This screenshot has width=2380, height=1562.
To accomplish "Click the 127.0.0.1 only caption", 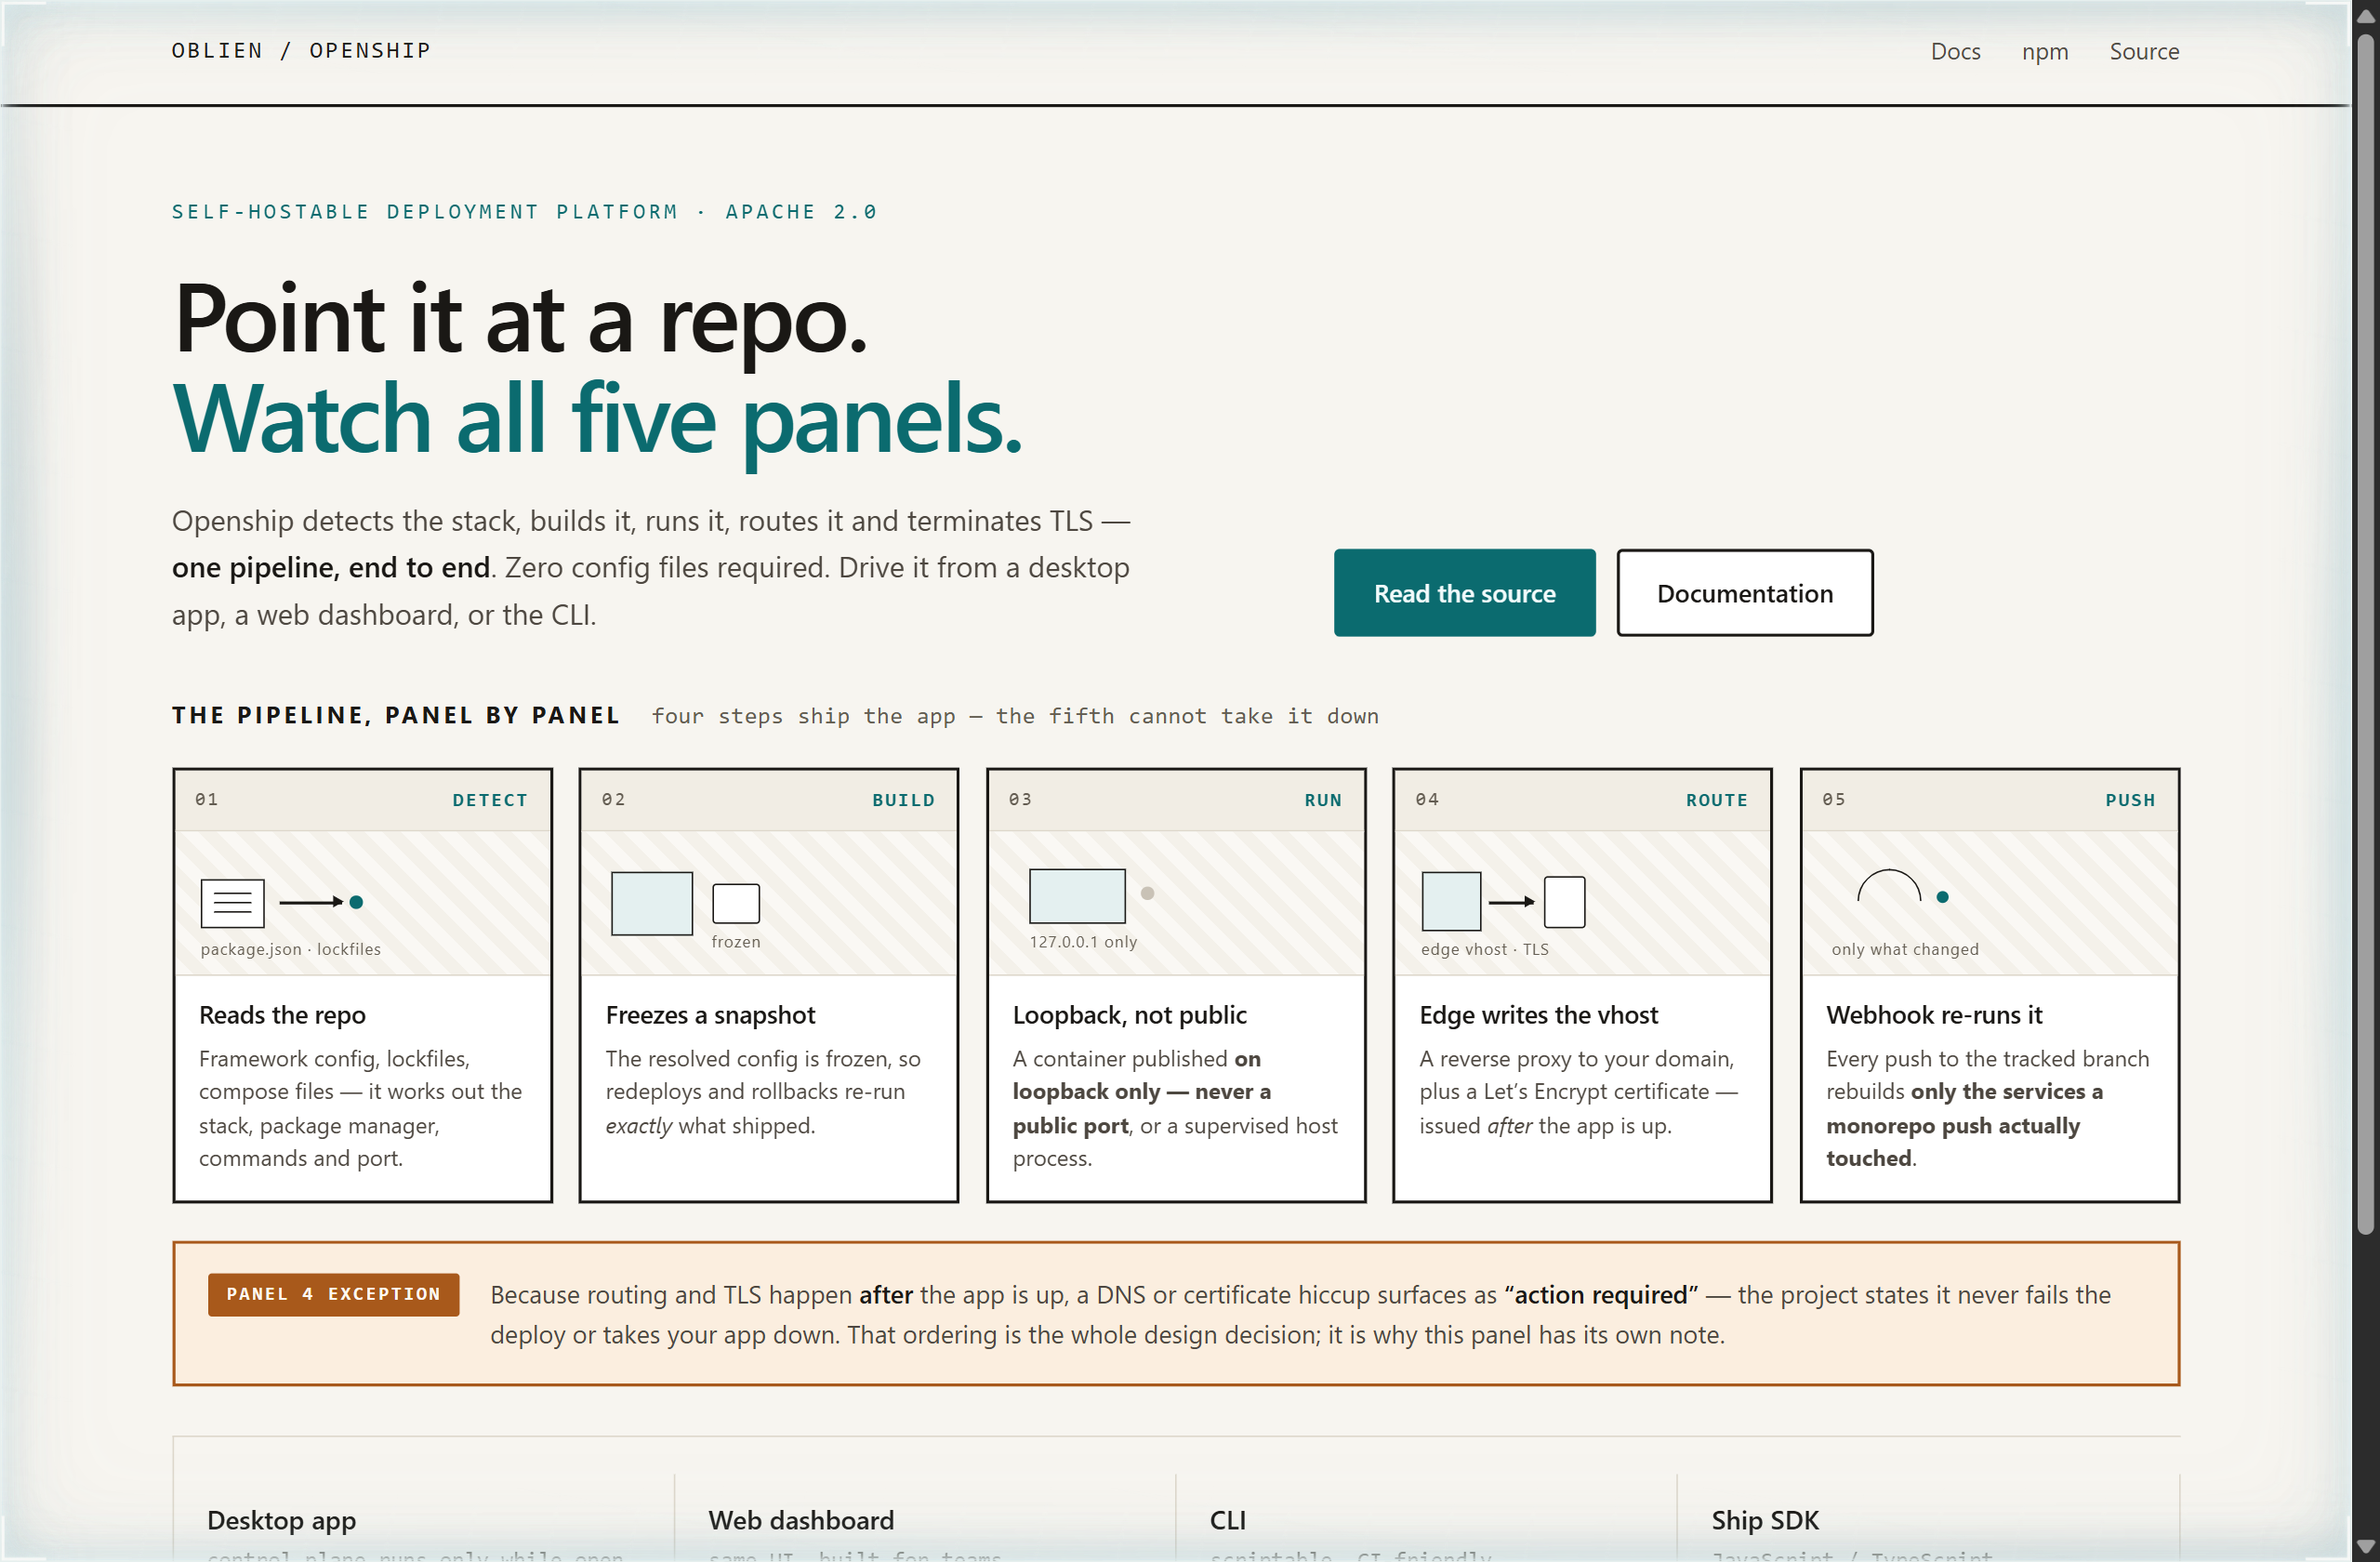I will tap(1083, 941).
